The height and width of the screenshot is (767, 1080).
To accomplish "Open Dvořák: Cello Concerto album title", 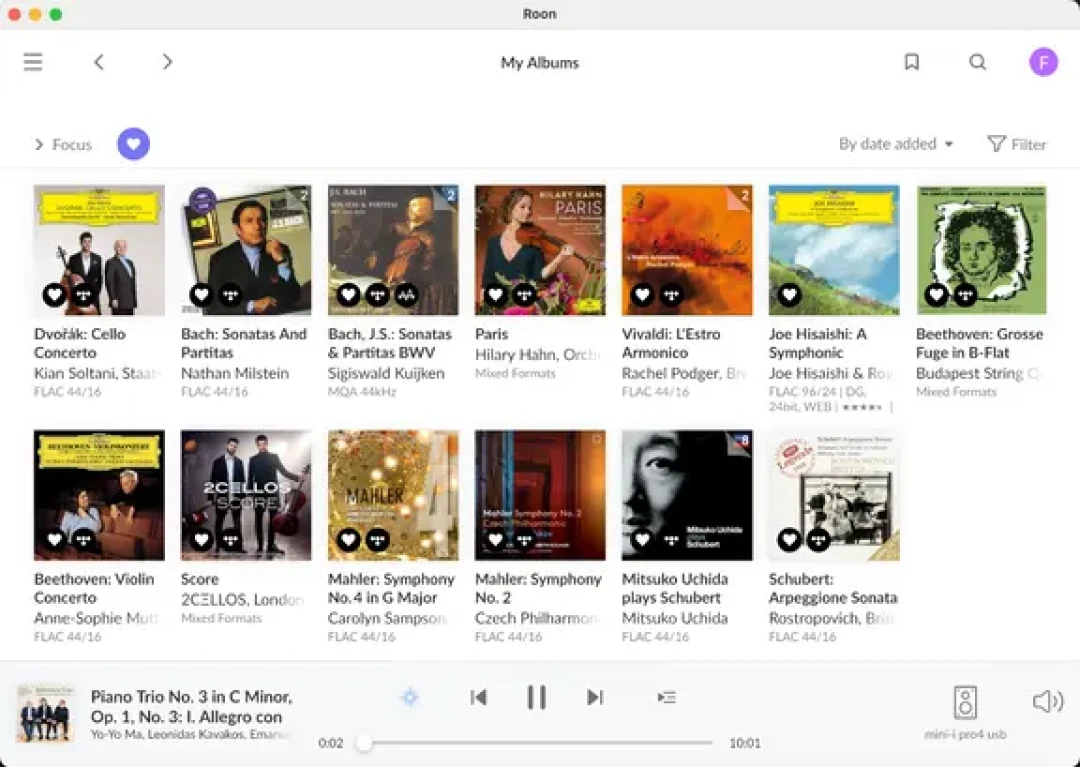I will click(x=80, y=343).
